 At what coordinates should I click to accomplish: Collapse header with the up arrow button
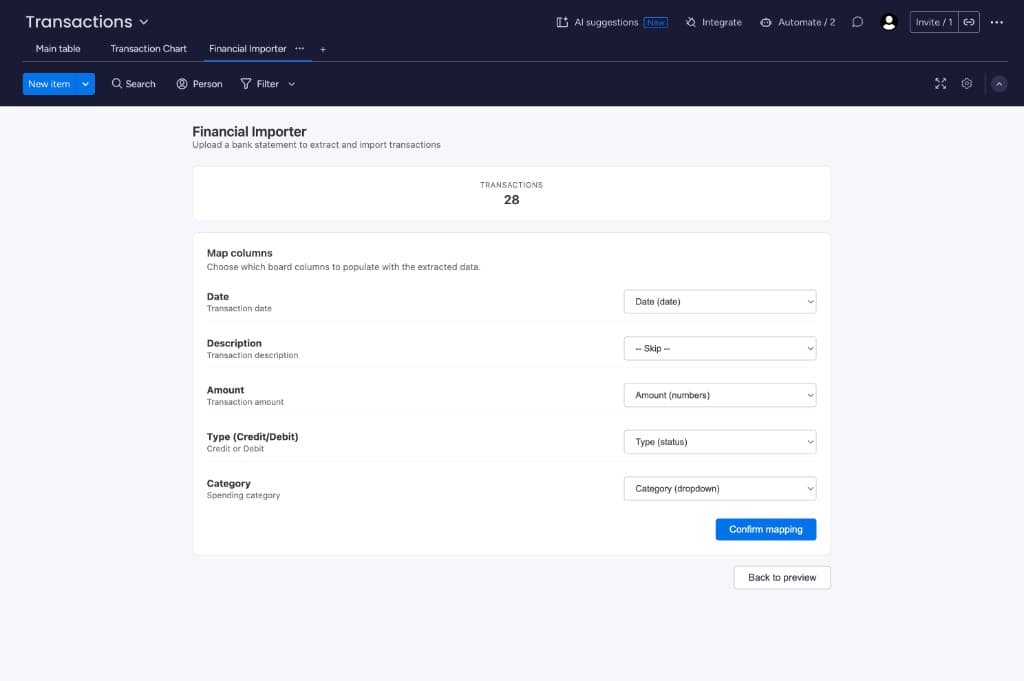tap(998, 84)
